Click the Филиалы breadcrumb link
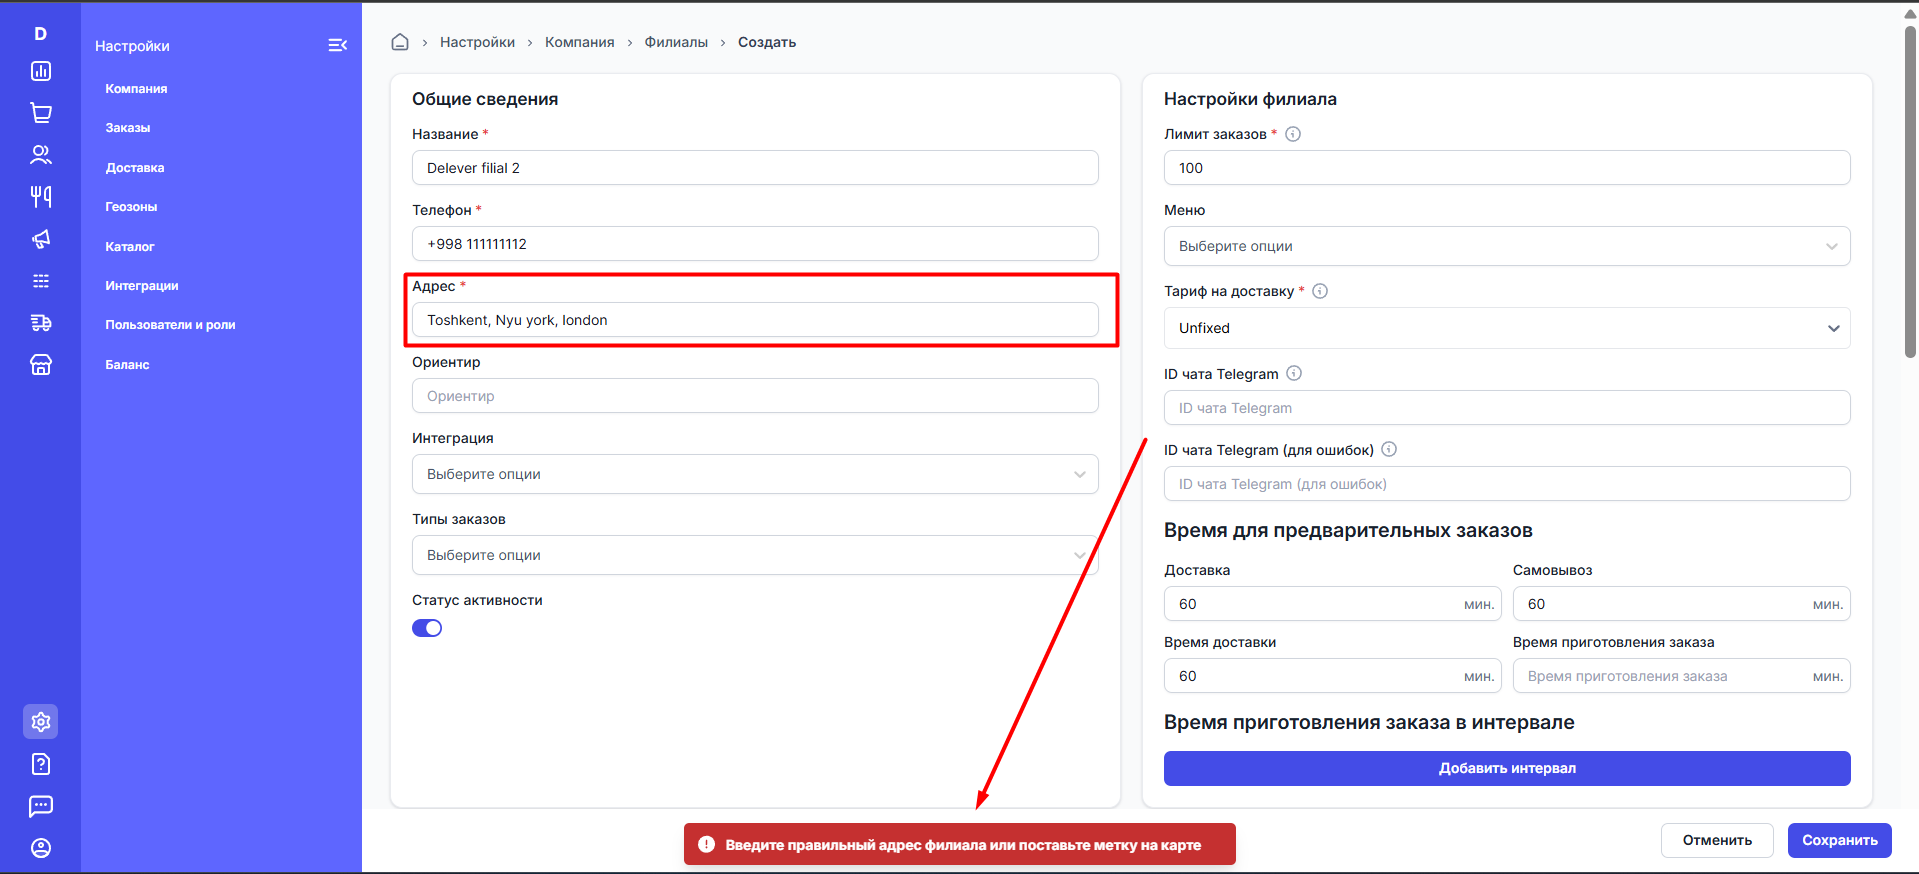1919x874 pixels. pyautogui.click(x=676, y=42)
